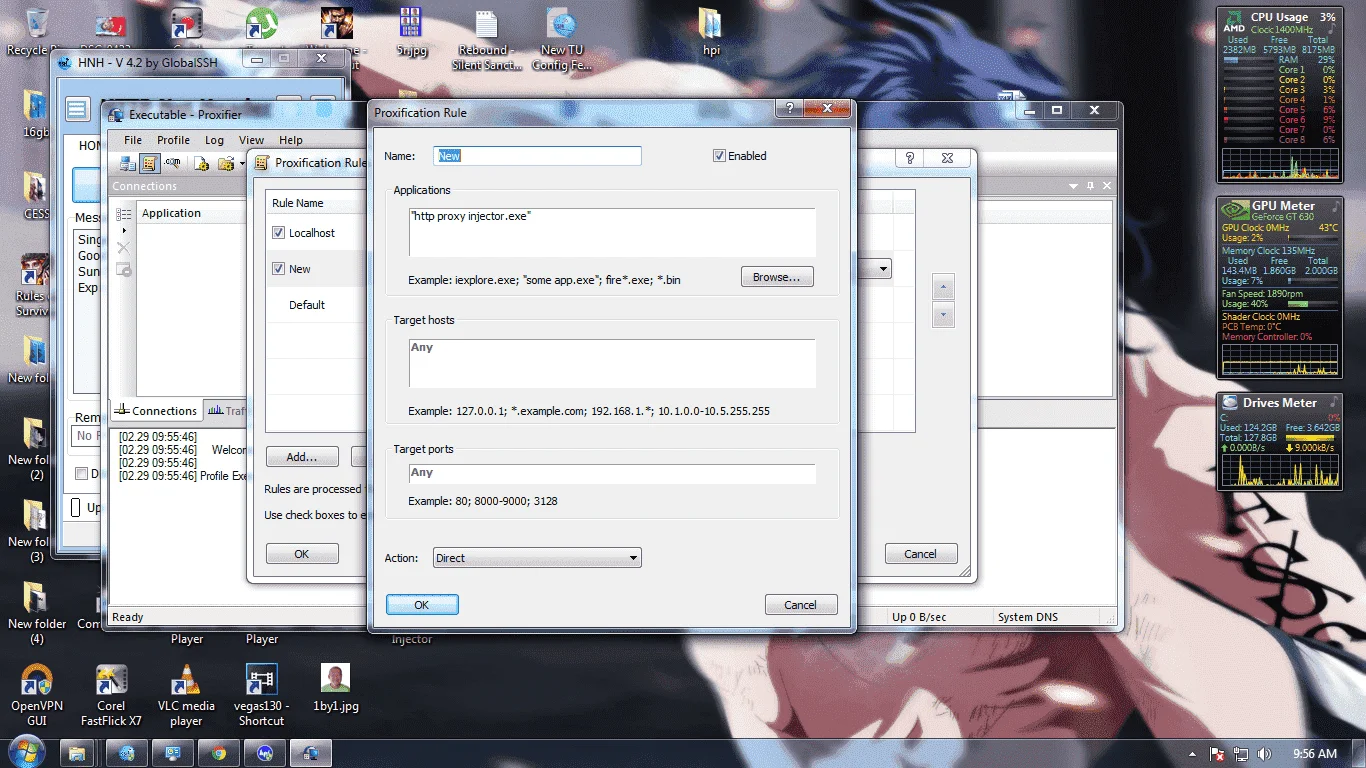Click the move rule up arrow button

point(942,287)
